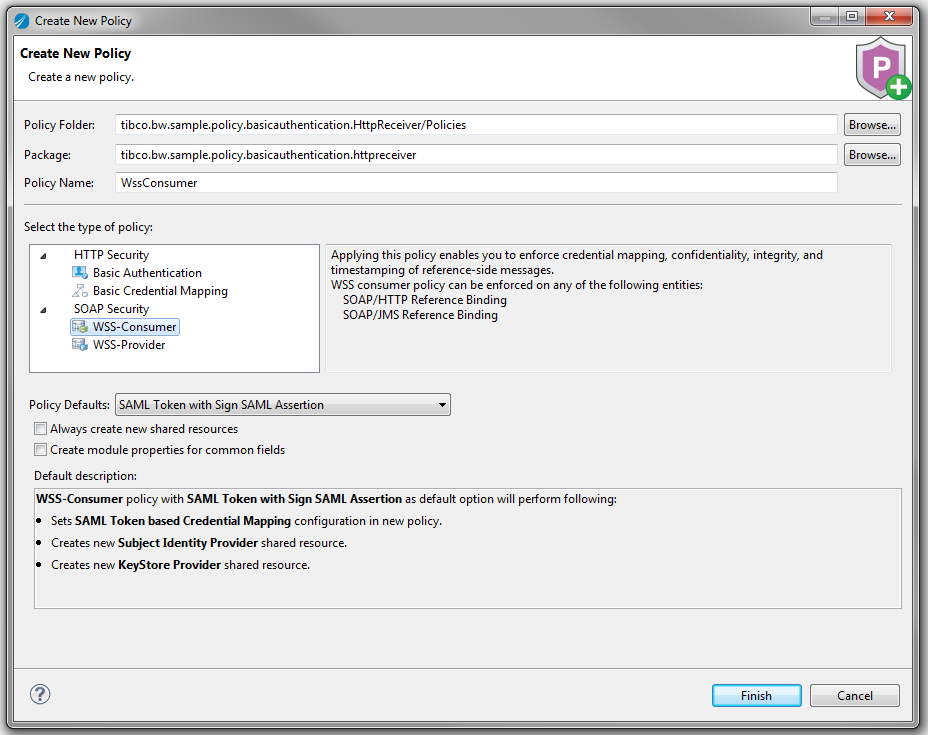Collapse the SOAP Security tree node
Screen dimensions: 928x735
coord(44,310)
